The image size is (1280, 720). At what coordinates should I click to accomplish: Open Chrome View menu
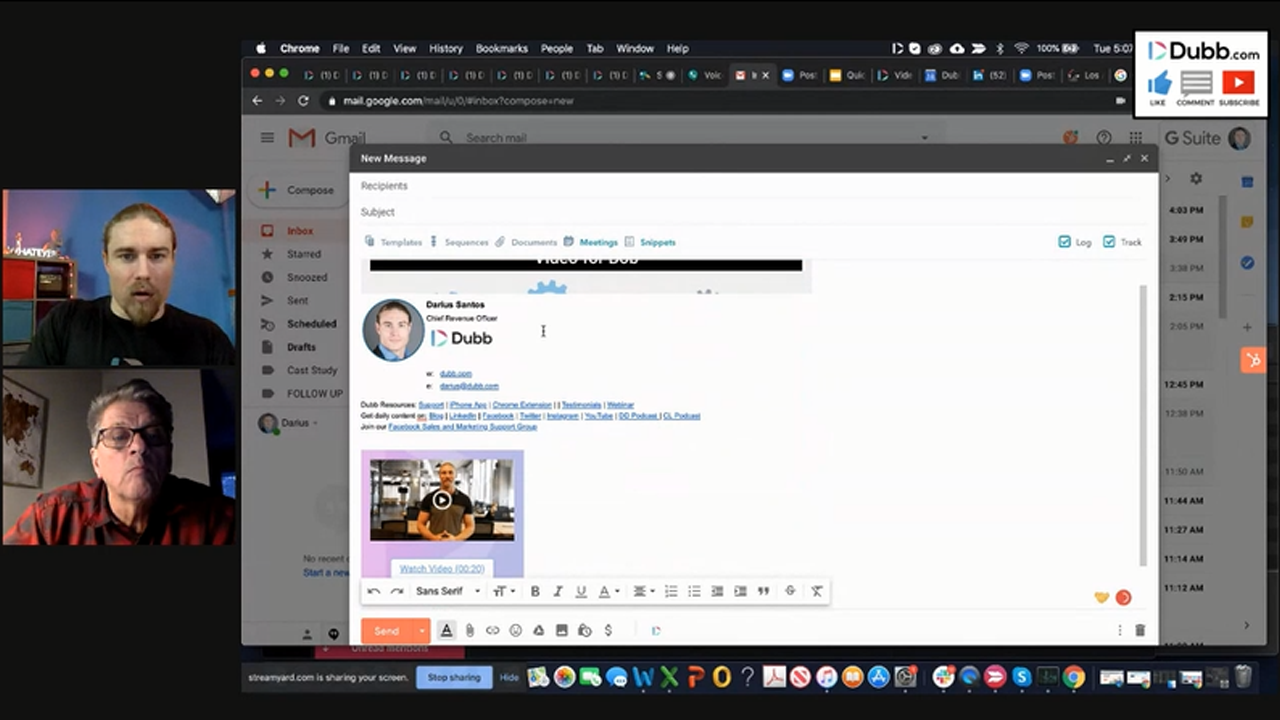pyautogui.click(x=404, y=48)
